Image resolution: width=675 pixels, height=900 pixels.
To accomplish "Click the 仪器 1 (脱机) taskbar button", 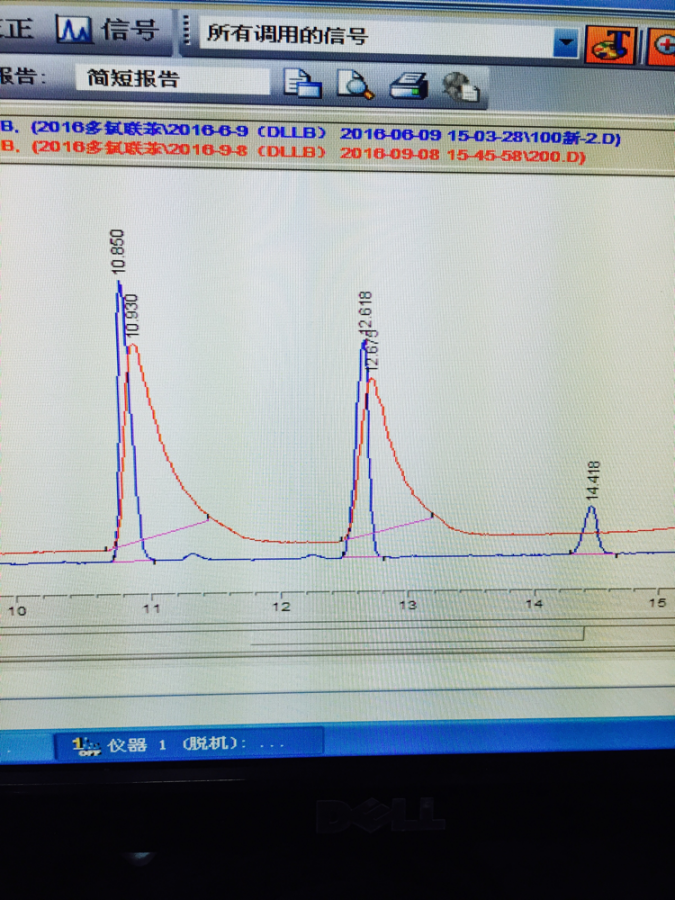I will click(x=189, y=744).
